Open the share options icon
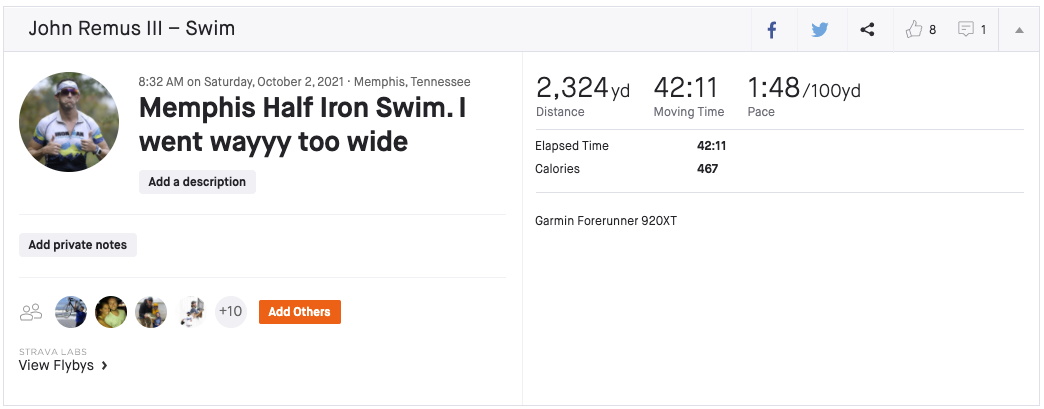The width and height of the screenshot is (1044, 409). pos(867,30)
